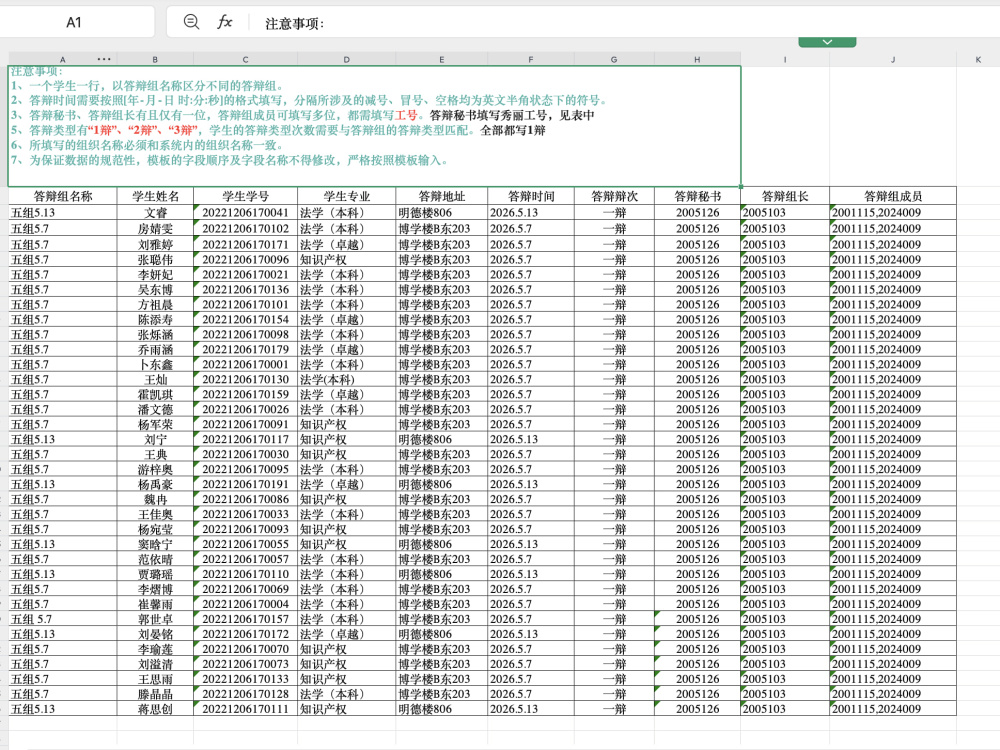Select the name cell 杨军荣

(x=156, y=424)
